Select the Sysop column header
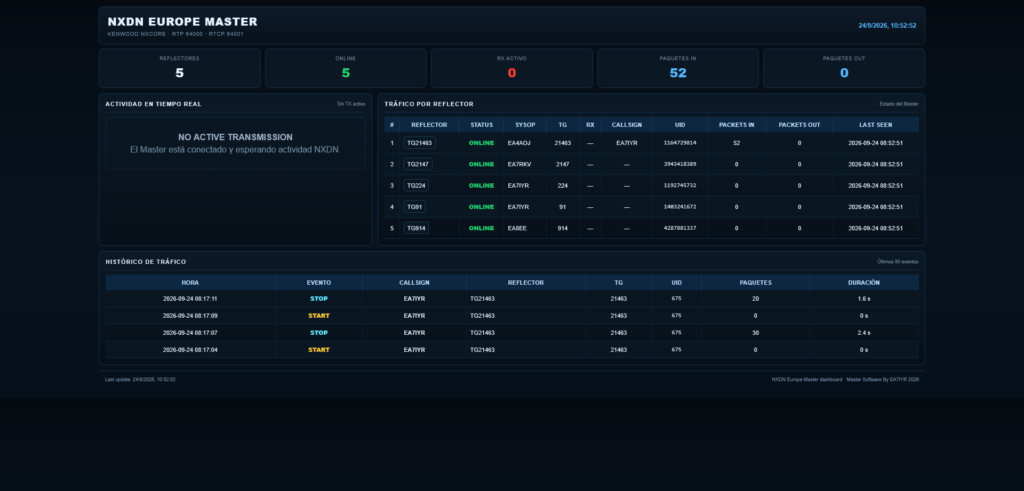Viewport: 1024px width, 491px height. tap(525, 125)
